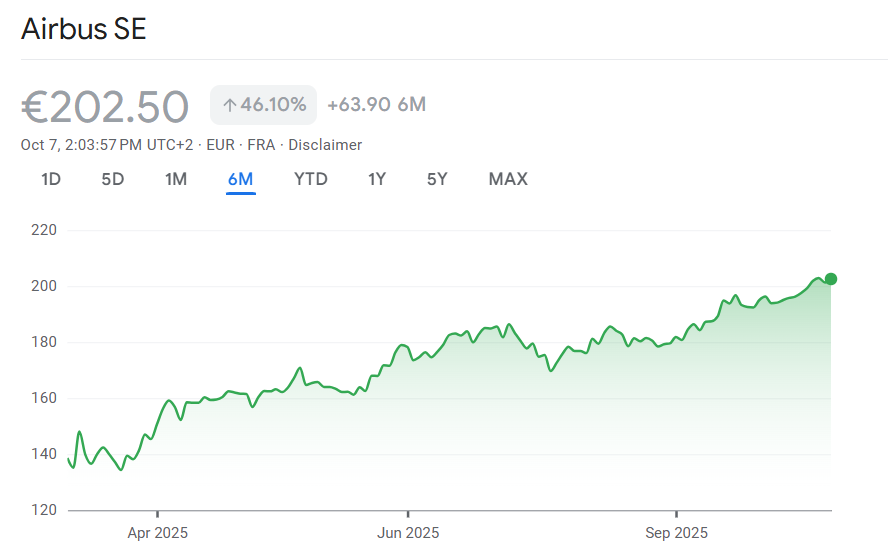The image size is (888, 555).
Task: Select the 5D time range tab
Action: (x=113, y=180)
